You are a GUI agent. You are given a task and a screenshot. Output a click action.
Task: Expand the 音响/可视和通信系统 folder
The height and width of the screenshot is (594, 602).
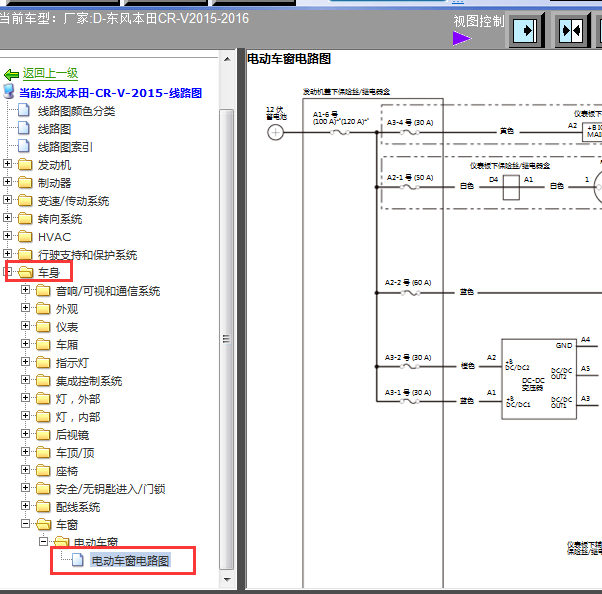coord(25,290)
